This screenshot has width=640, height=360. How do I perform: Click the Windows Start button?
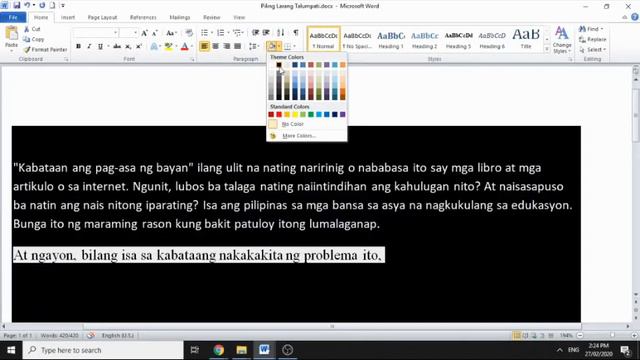click(x=11, y=350)
